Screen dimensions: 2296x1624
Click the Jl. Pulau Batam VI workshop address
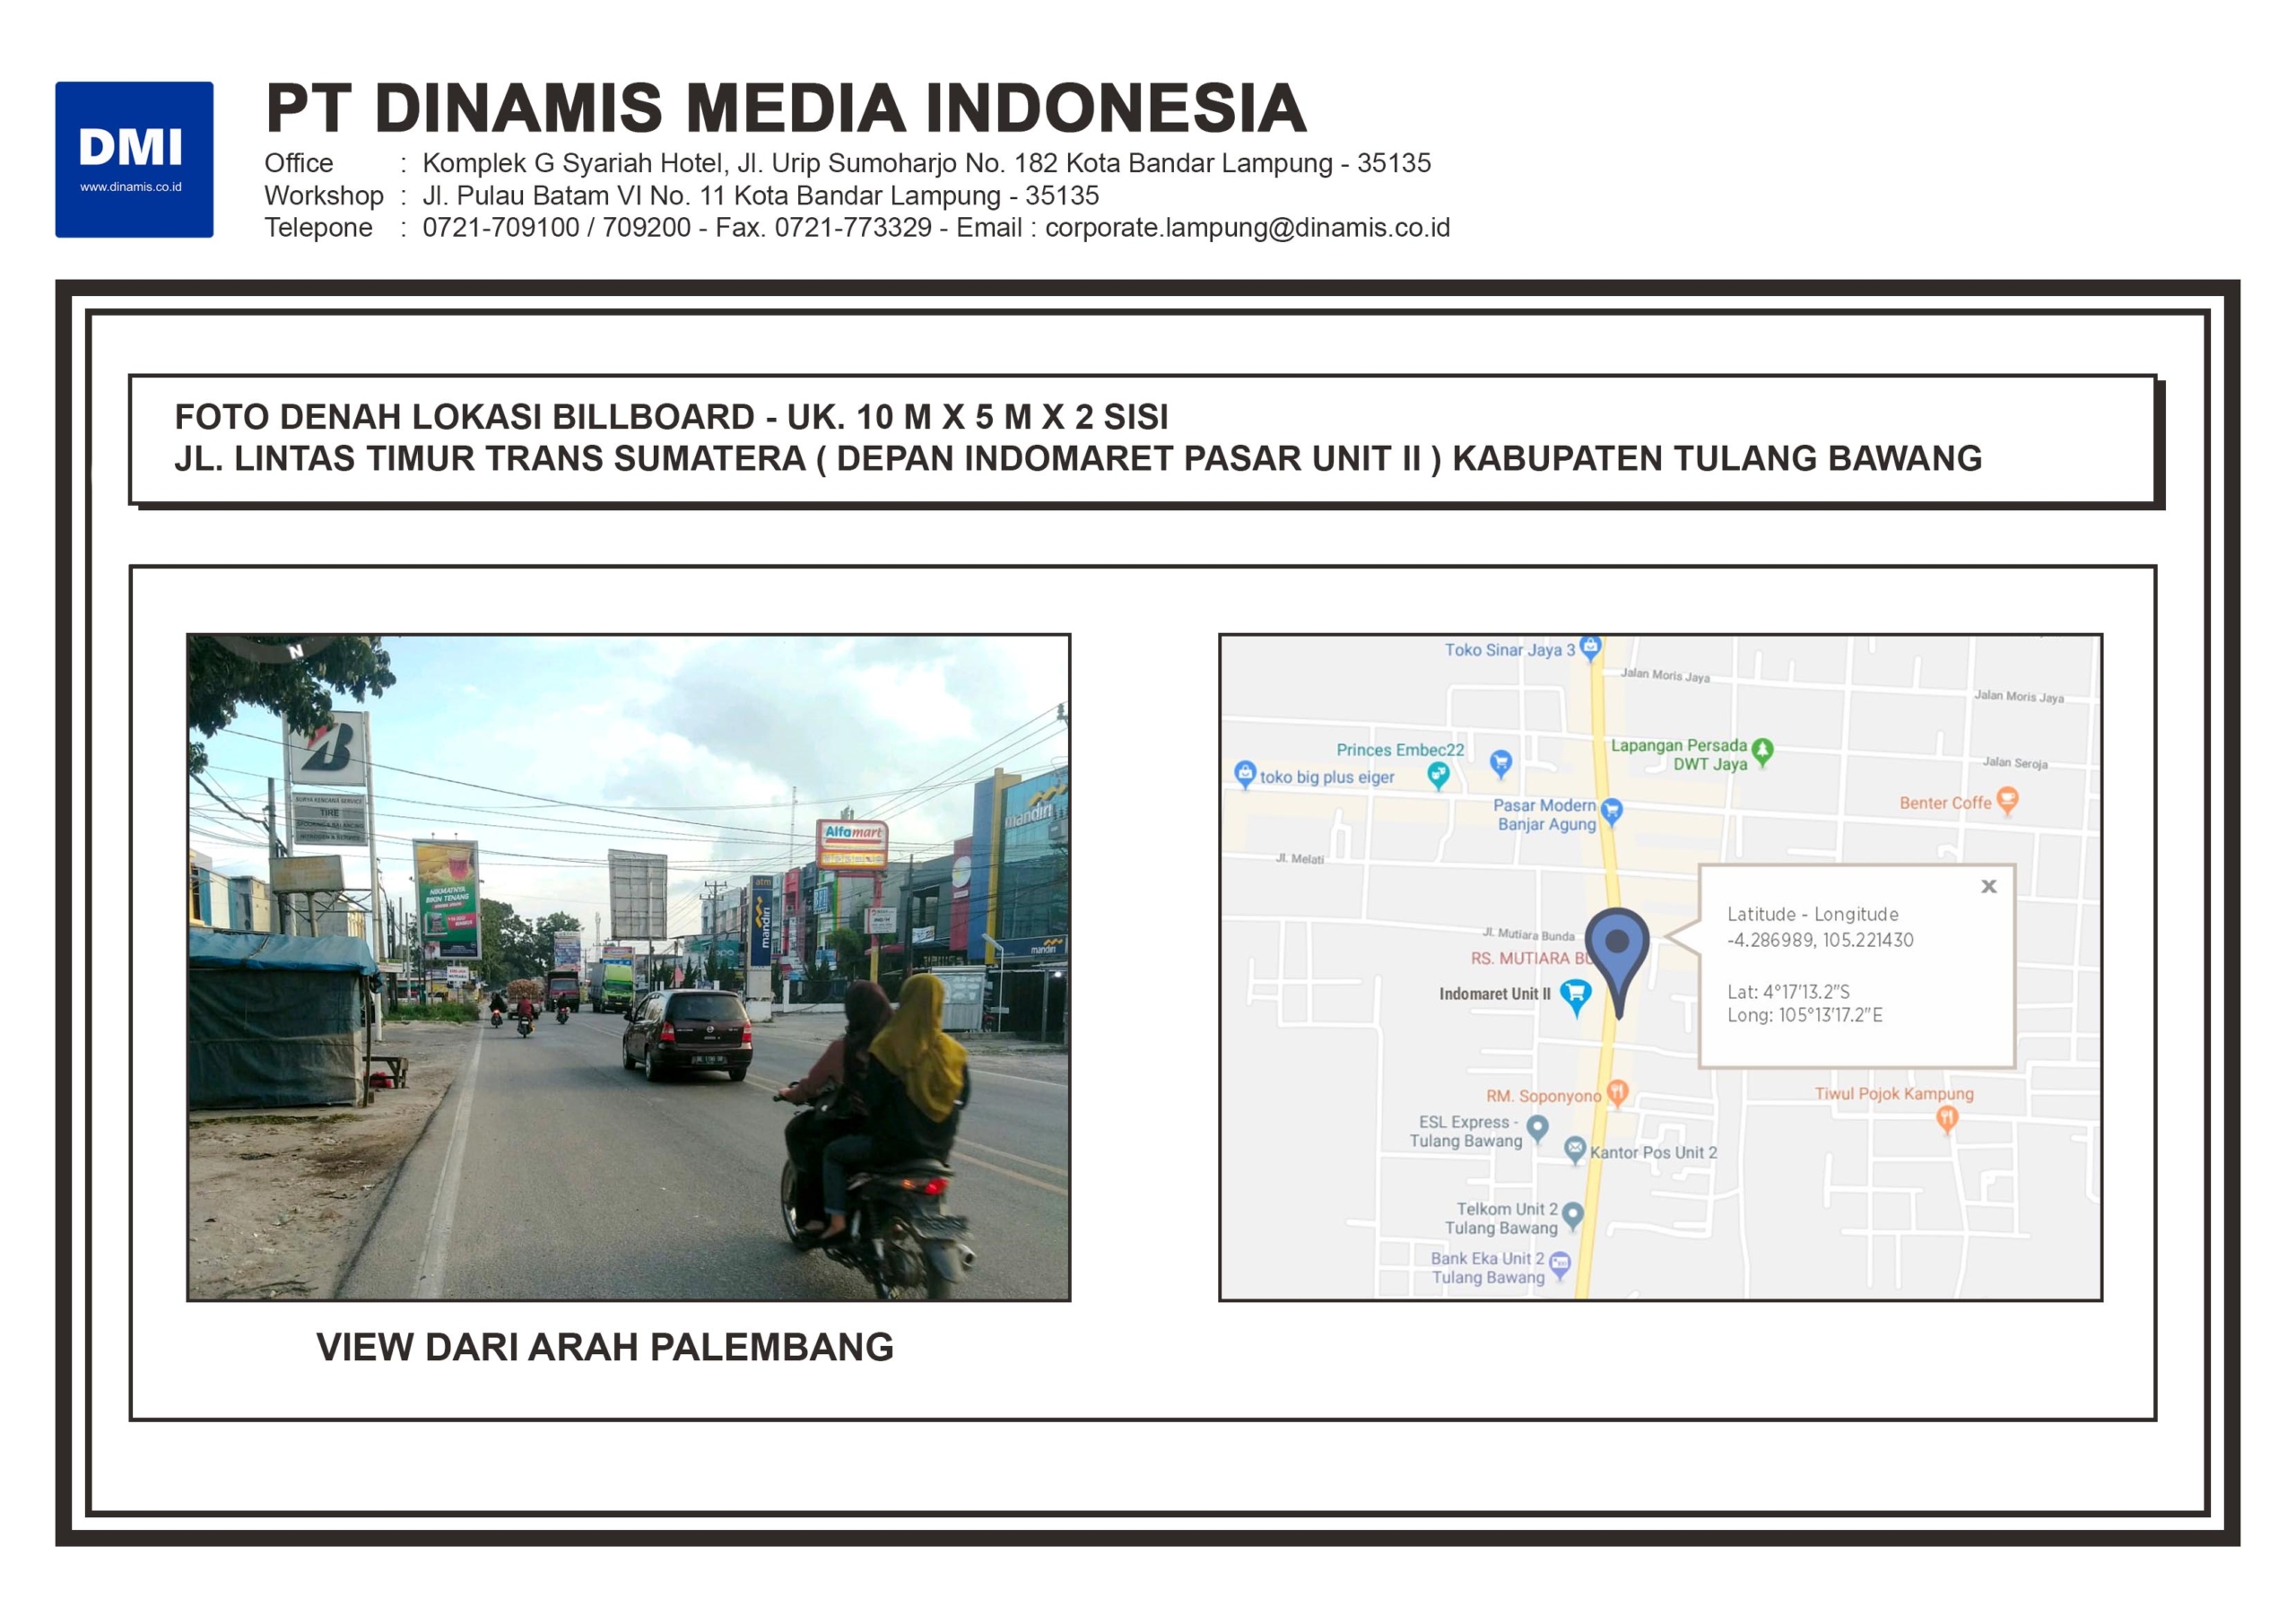(760, 195)
